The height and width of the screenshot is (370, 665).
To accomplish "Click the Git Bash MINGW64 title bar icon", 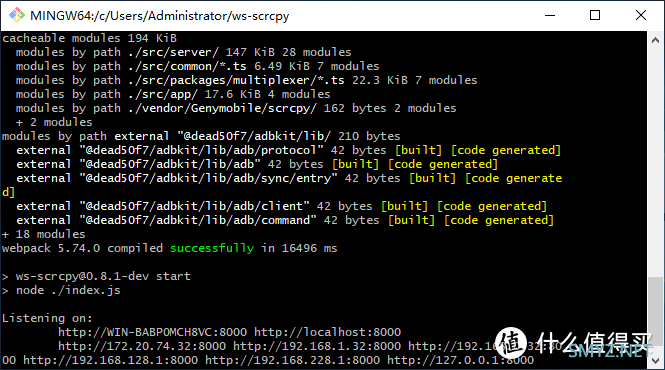I will (17, 15).
